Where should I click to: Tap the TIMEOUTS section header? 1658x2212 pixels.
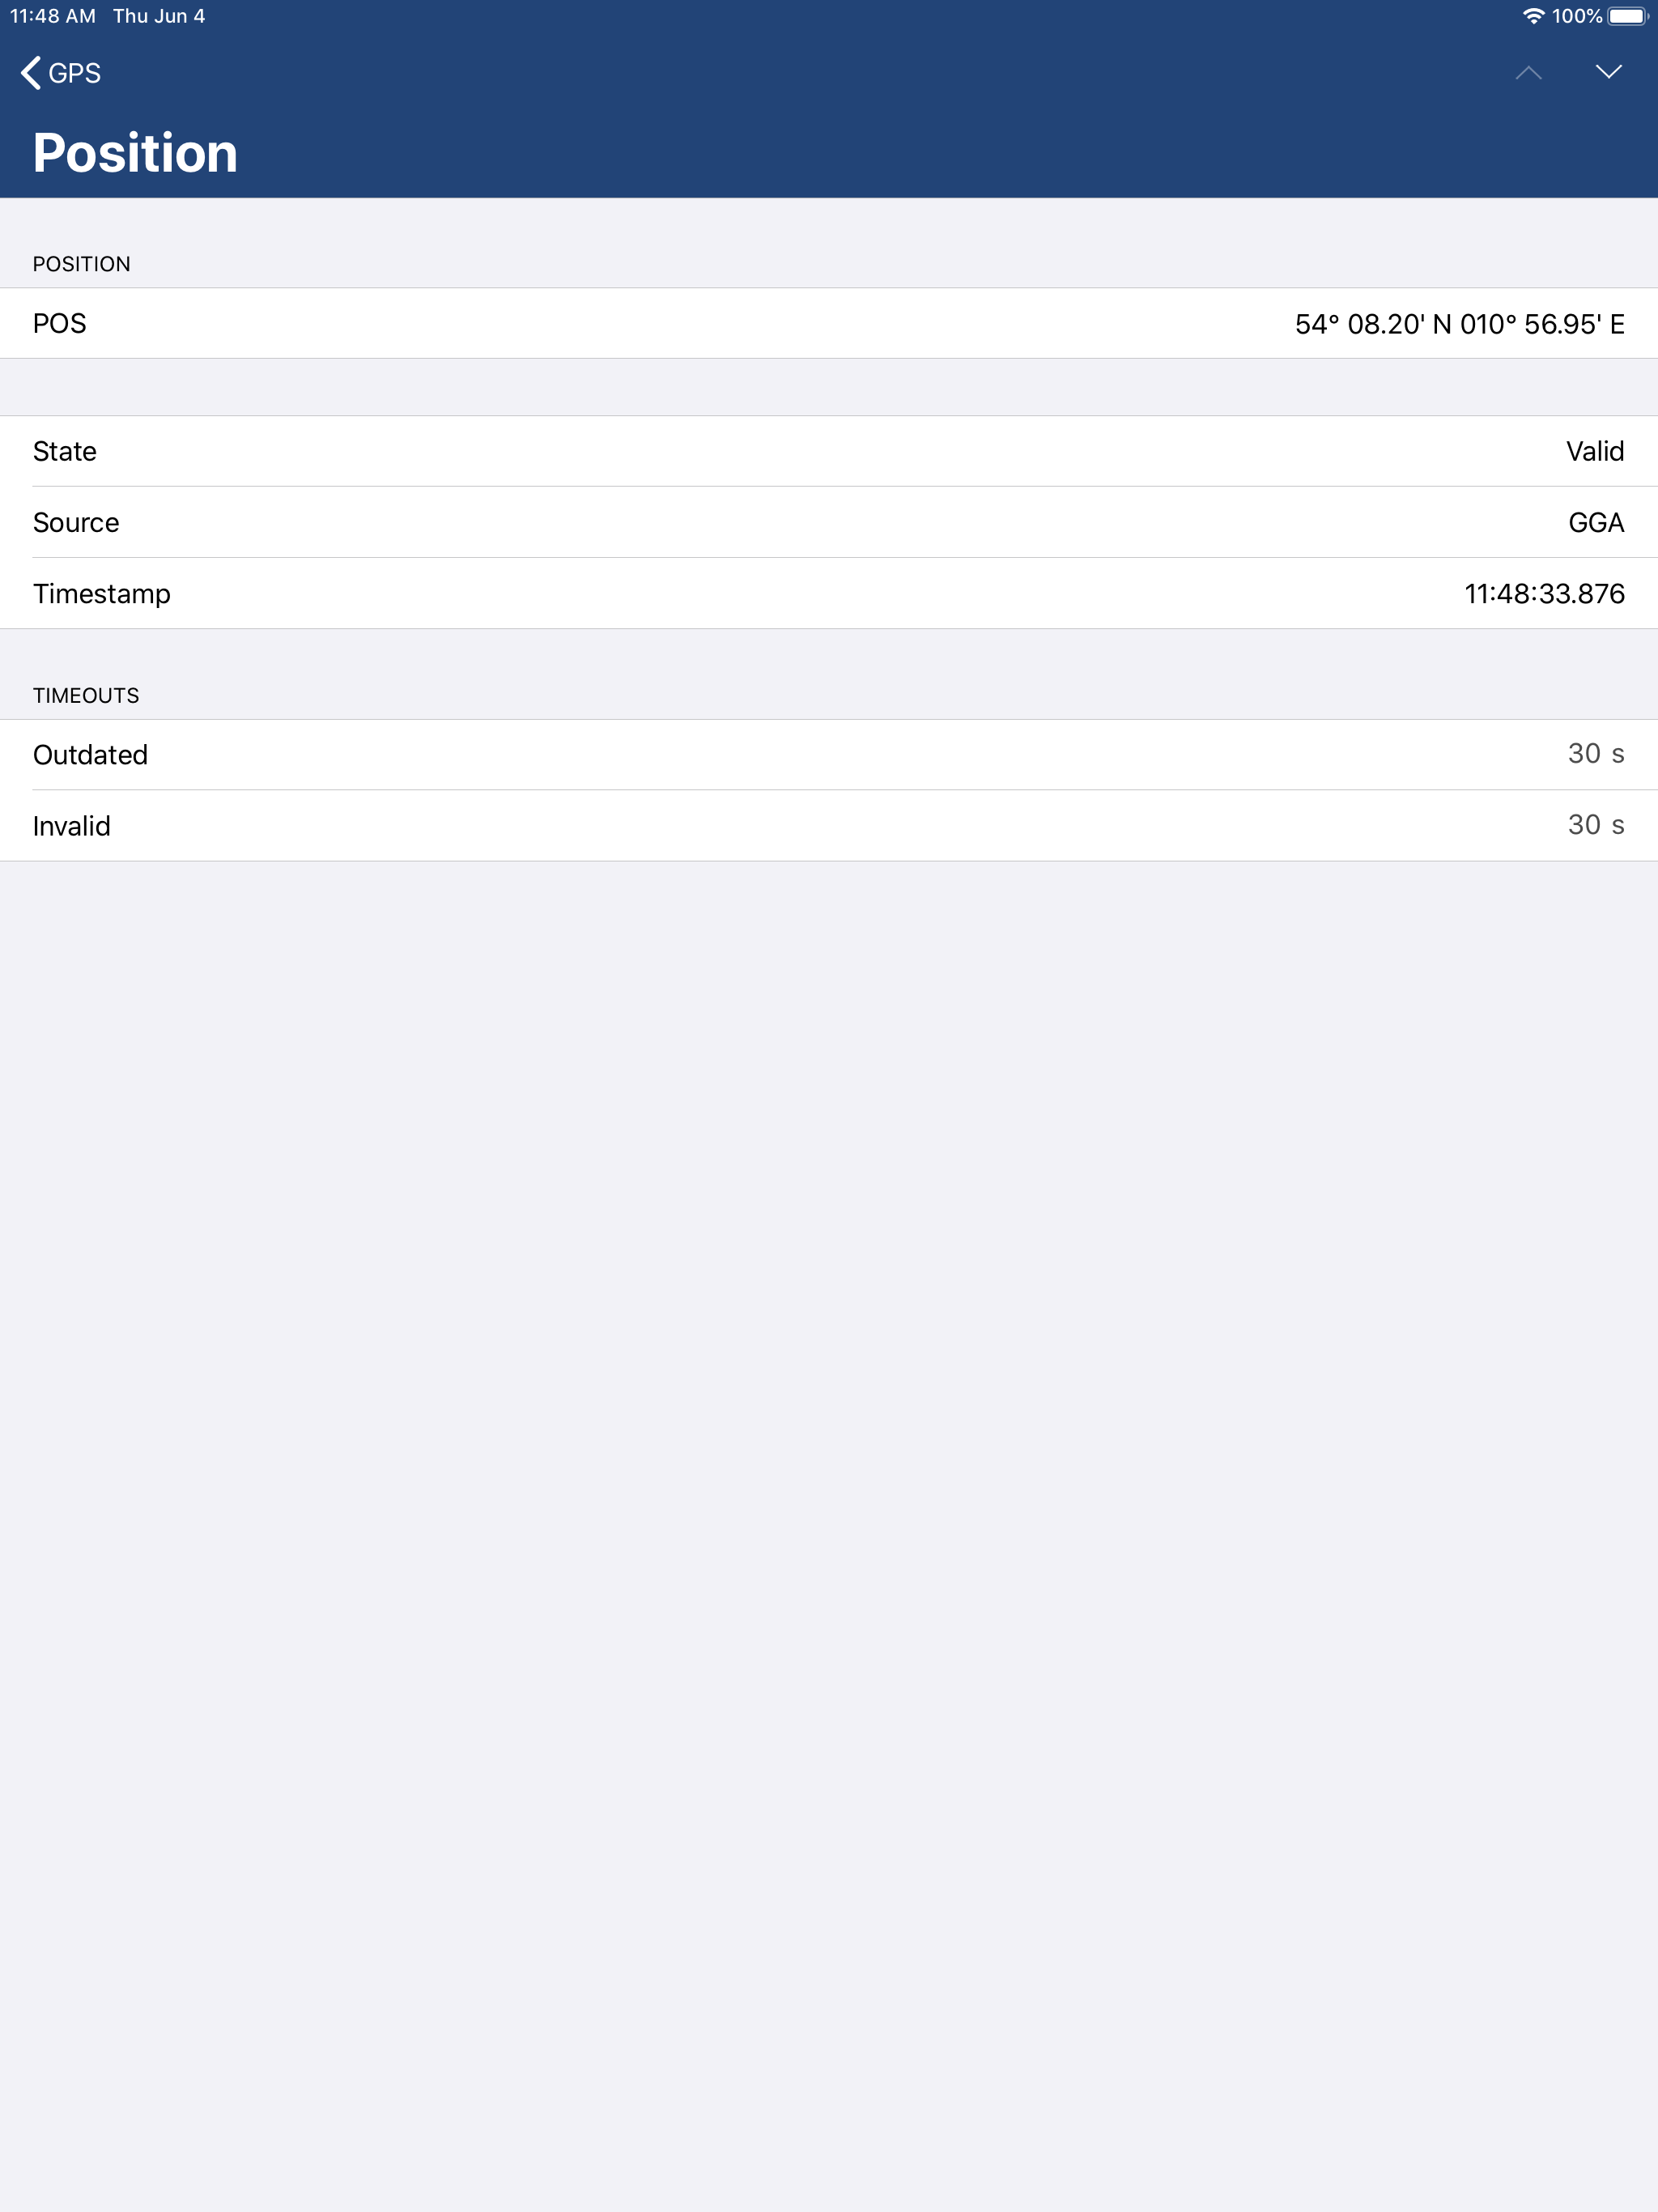tap(86, 695)
